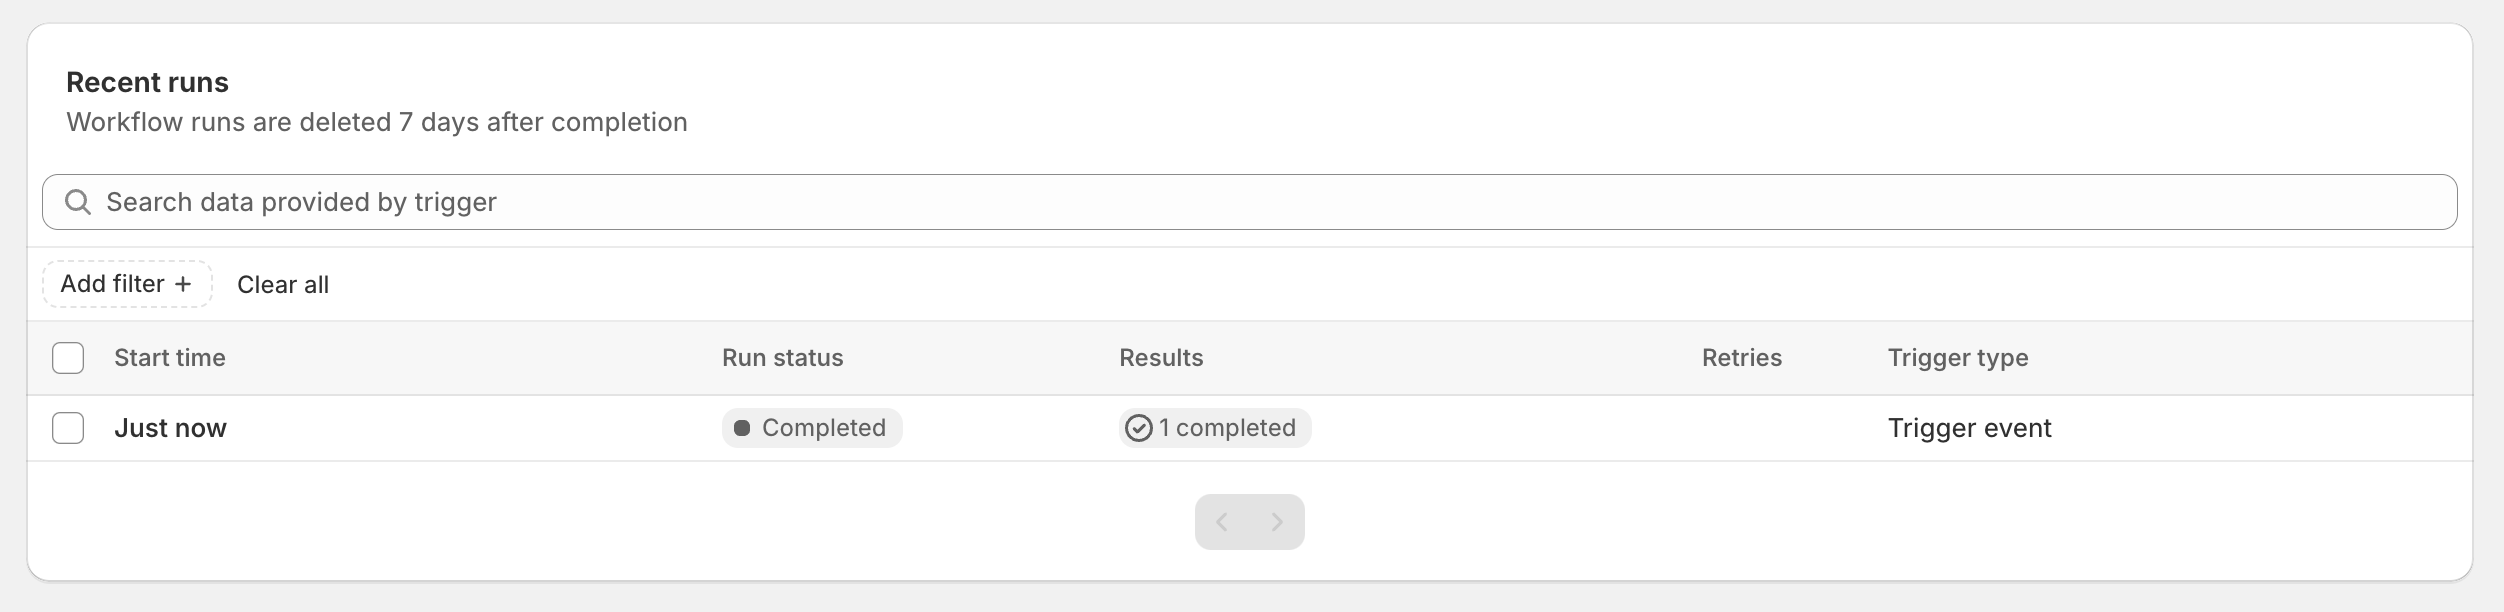2504x612 pixels.
Task: Click the Completed status dot icon
Action: [x=742, y=428]
